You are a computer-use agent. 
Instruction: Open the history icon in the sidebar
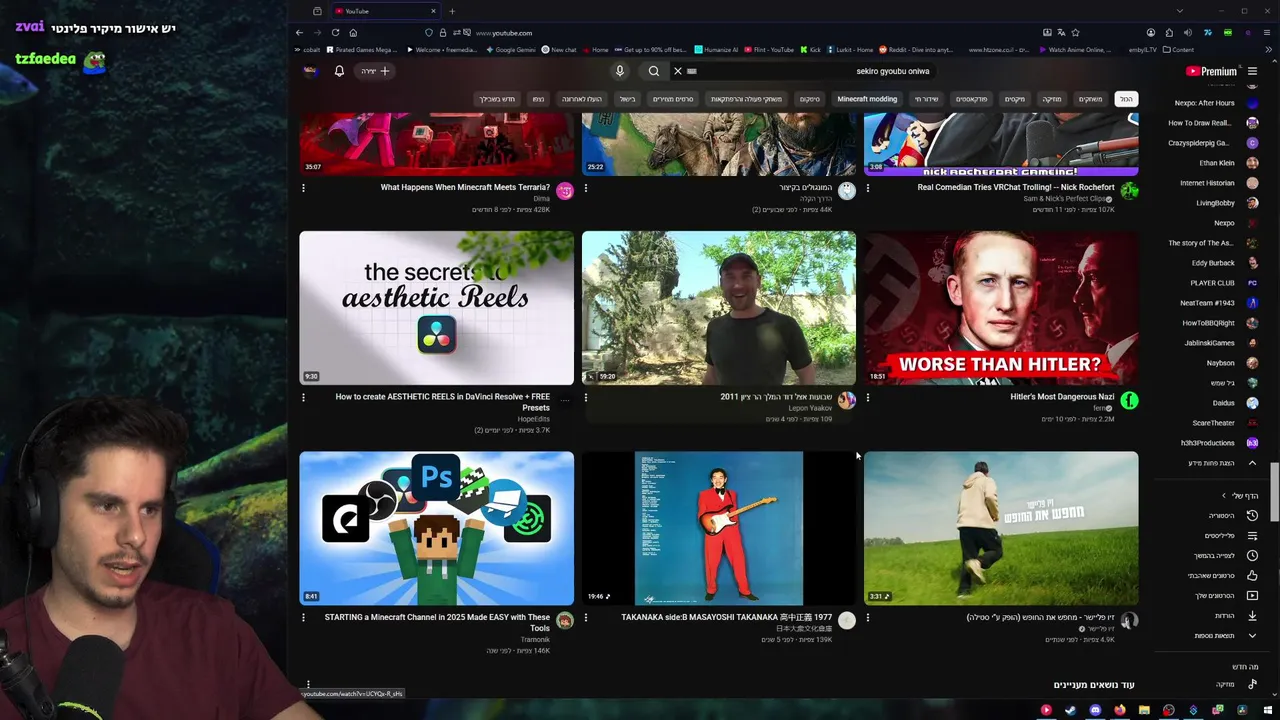(x=1252, y=516)
